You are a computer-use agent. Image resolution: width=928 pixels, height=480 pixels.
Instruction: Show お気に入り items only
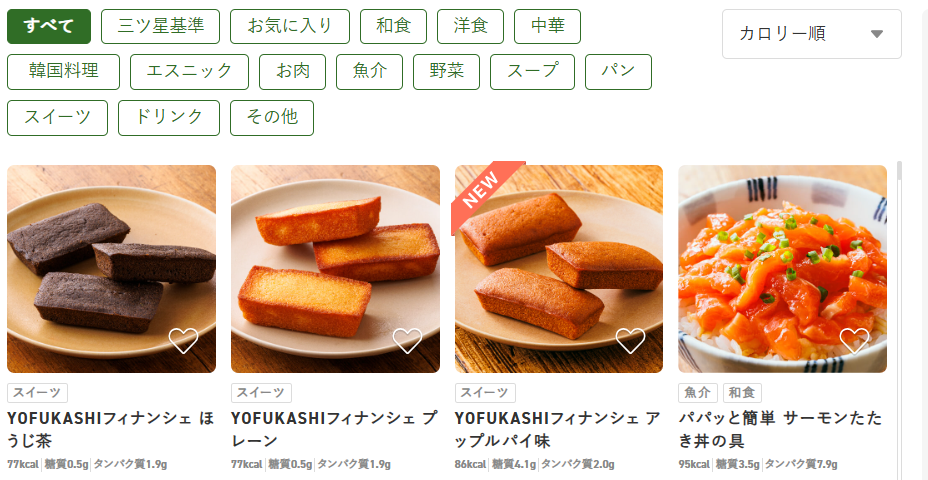290,27
